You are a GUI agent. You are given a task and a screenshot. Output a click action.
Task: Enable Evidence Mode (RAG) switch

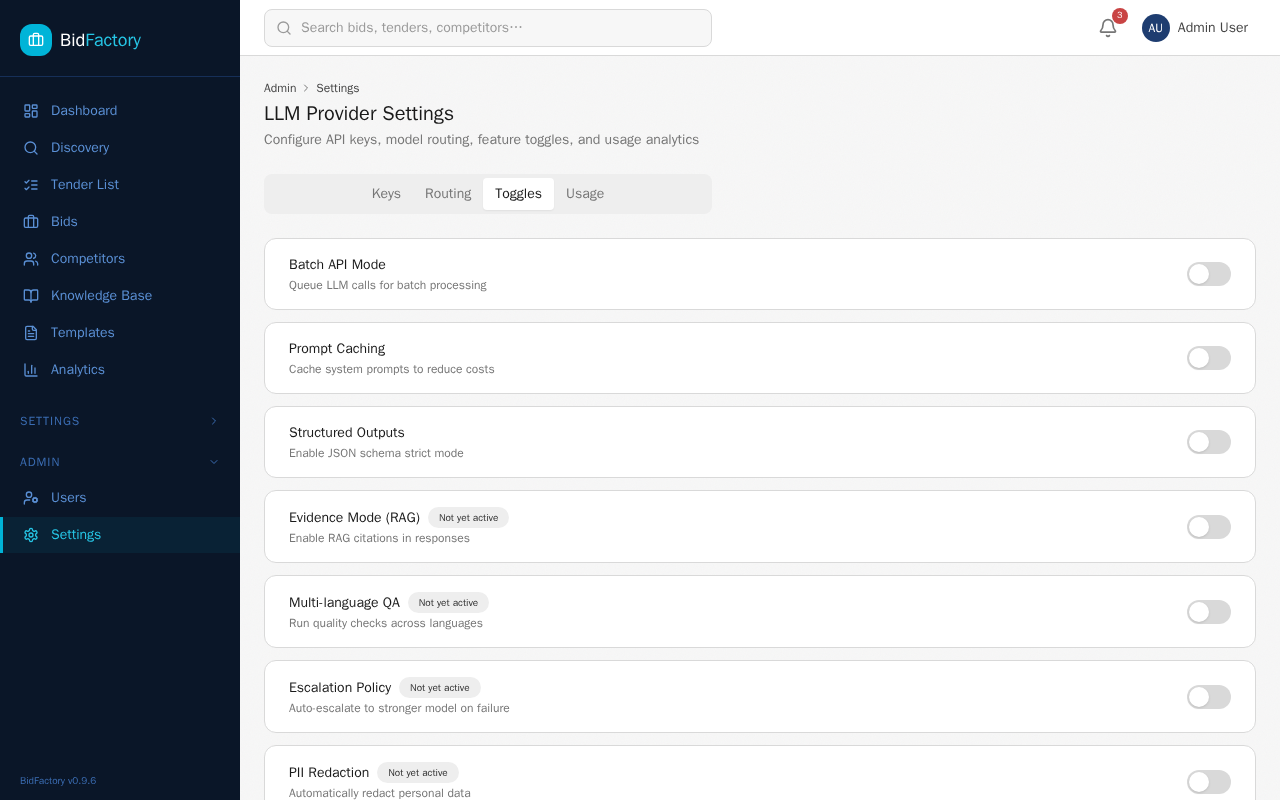click(x=1209, y=527)
